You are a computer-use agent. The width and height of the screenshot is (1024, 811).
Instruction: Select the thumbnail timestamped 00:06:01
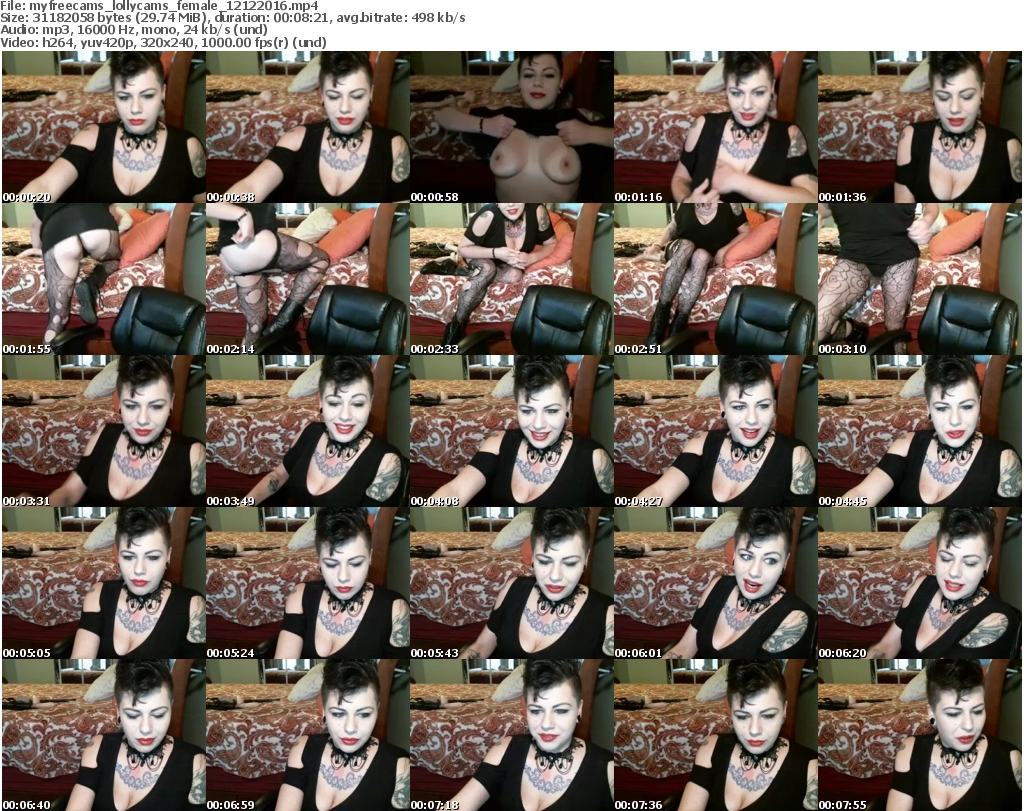tap(716, 583)
